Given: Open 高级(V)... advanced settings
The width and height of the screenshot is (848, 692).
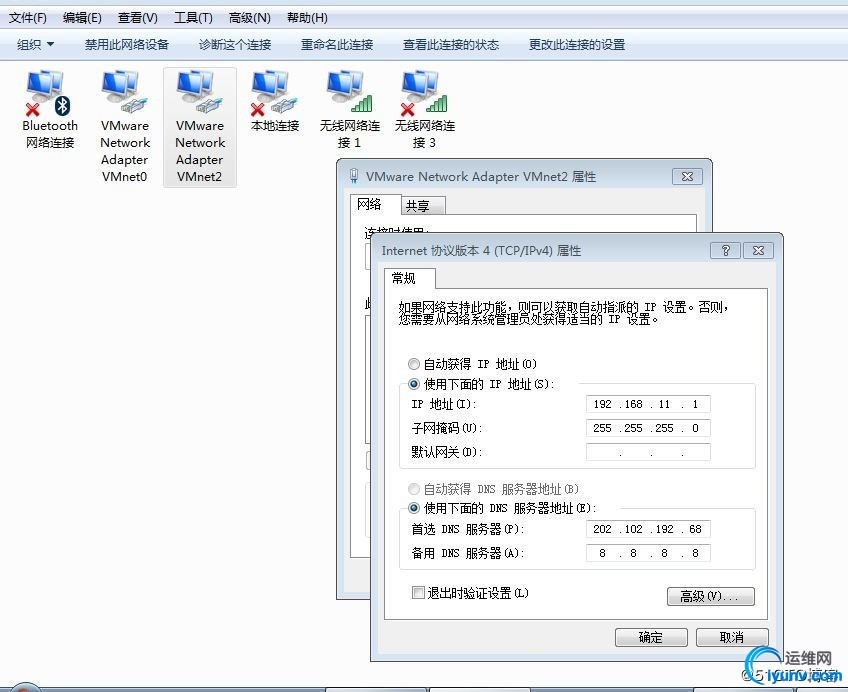Looking at the screenshot, I should (711, 596).
